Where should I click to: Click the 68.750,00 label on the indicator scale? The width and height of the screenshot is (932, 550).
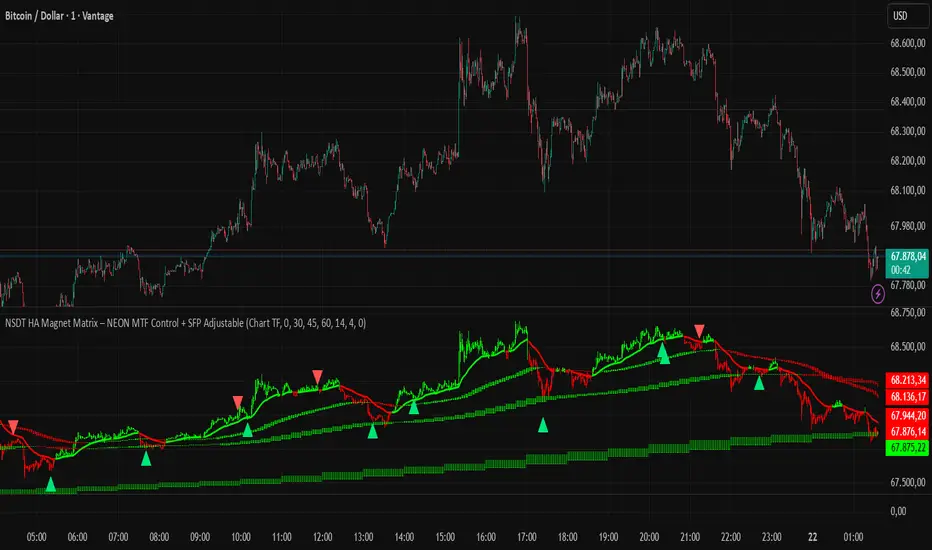[908, 312]
